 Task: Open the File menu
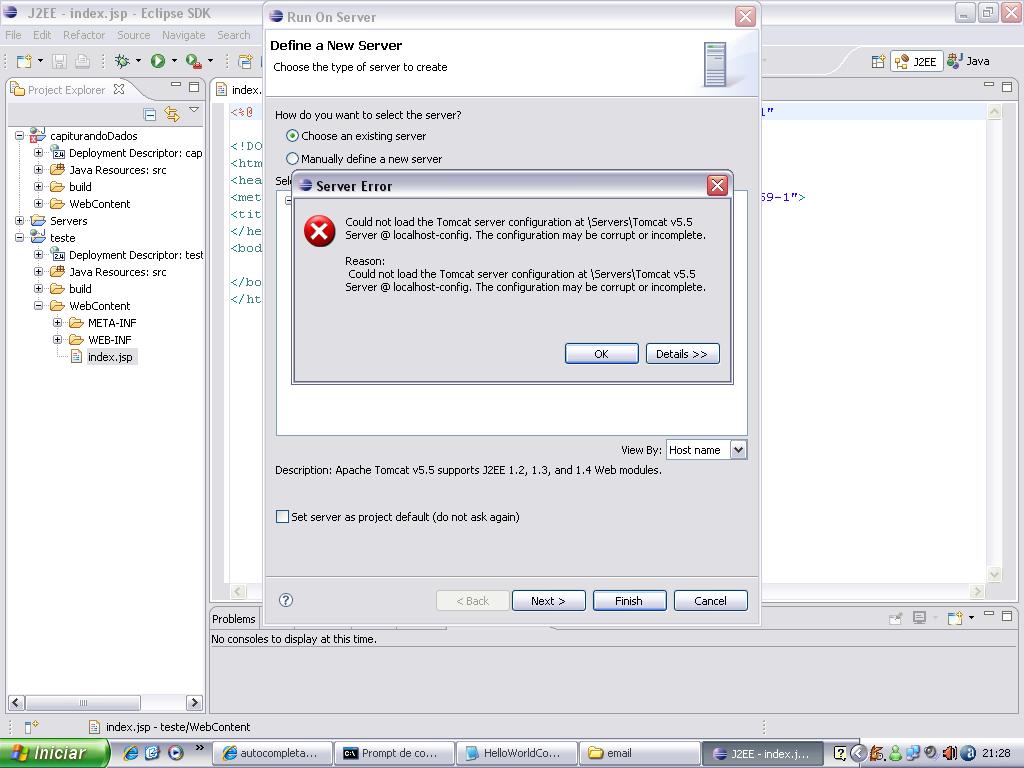pos(13,35)
